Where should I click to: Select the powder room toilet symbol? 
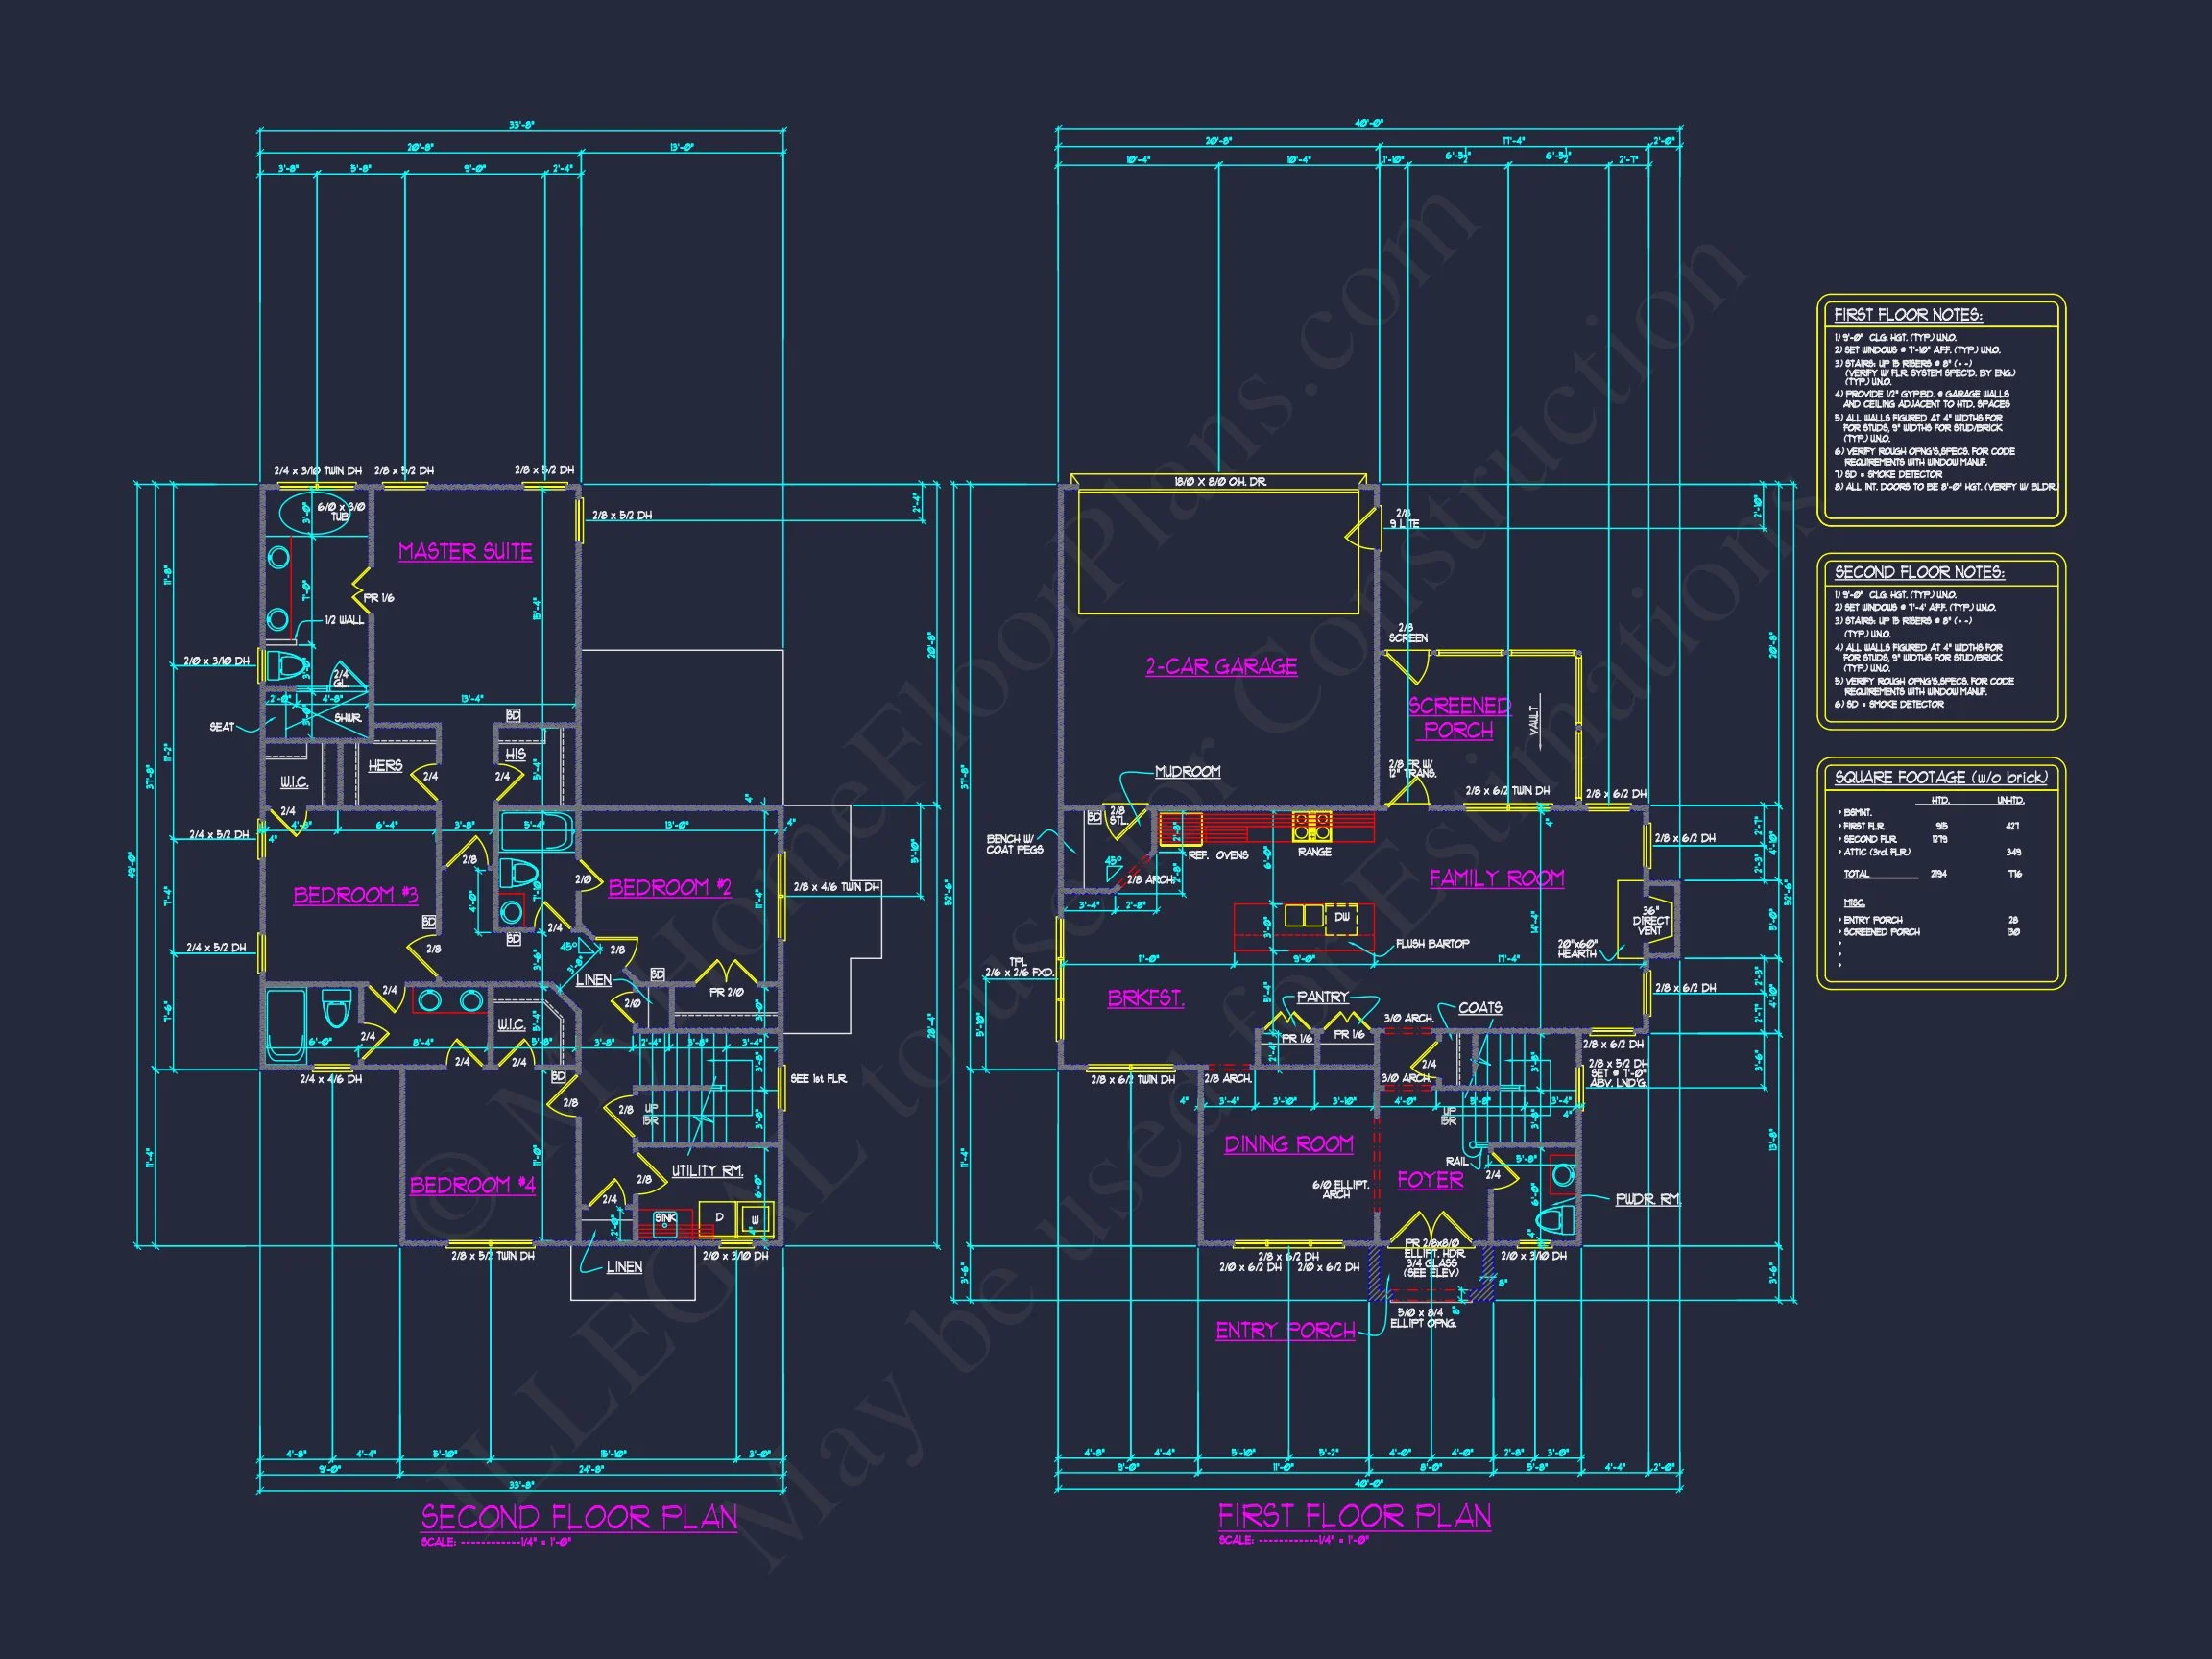[1556, 1220]
